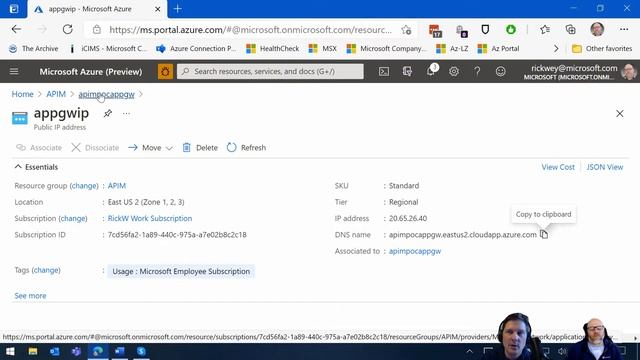Screen dimensions: 640x360
Task: Open the Az Portal bookmark
Action: click(498, 49)
